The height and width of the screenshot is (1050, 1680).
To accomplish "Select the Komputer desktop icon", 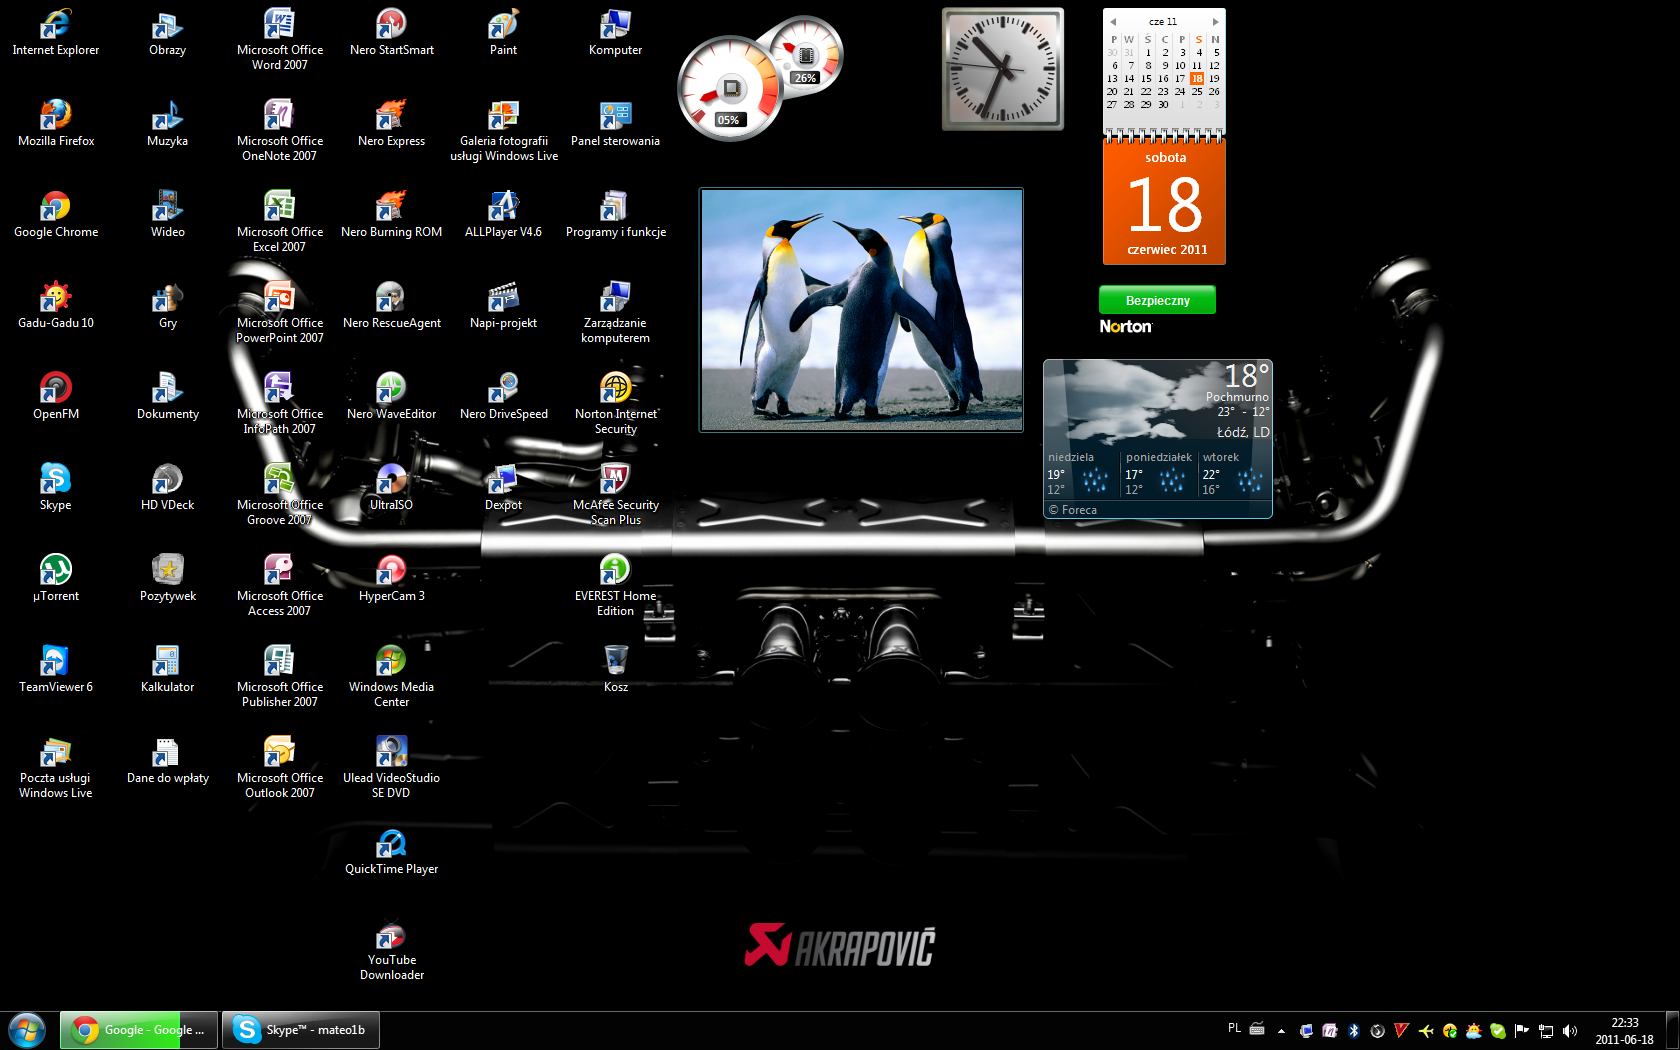I will click(x=616, y=33).
